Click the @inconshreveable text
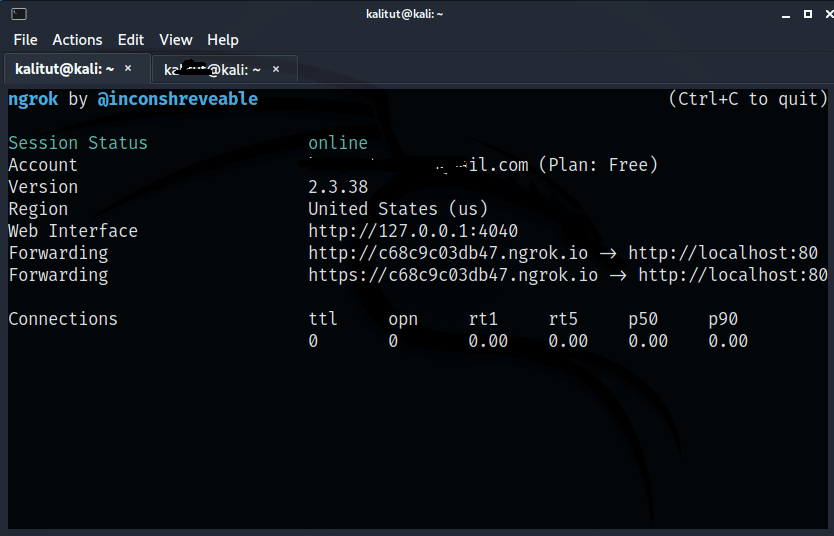834x536 pixels. click(178, 99)
